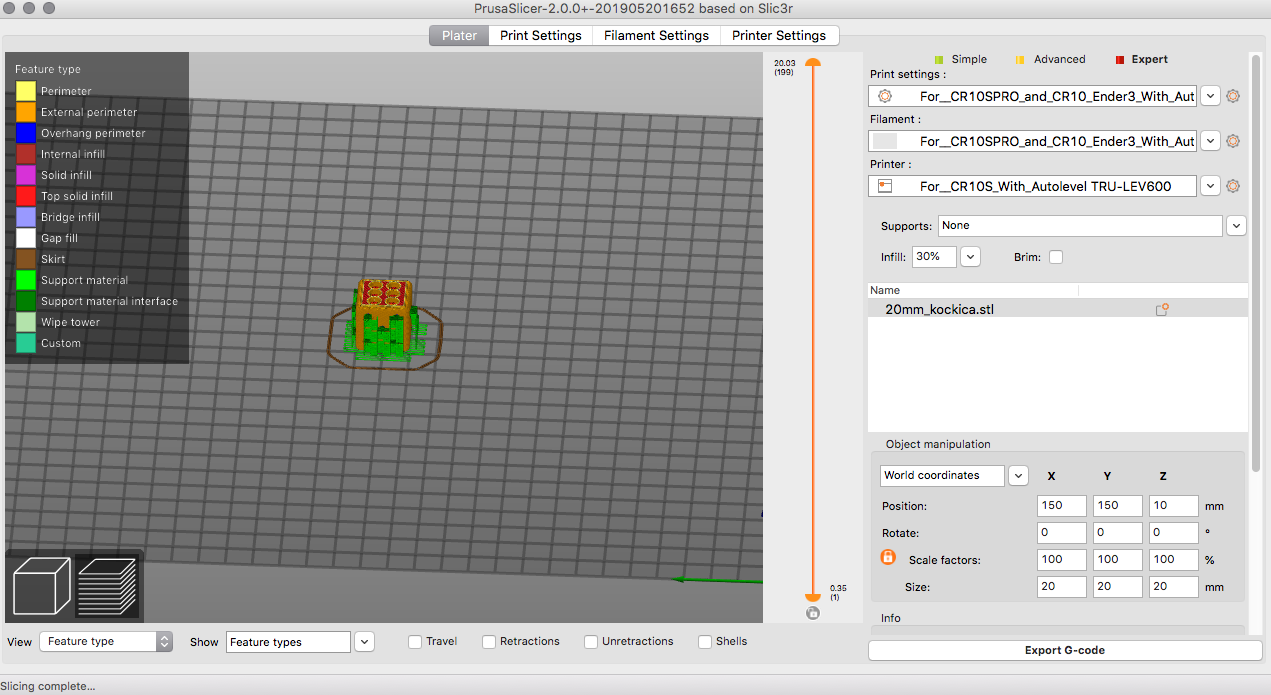Image resolution: width=1271 pixels, height=695 pixels.
Task: Enable the Brim checkbox
Action: point(1056,257)
